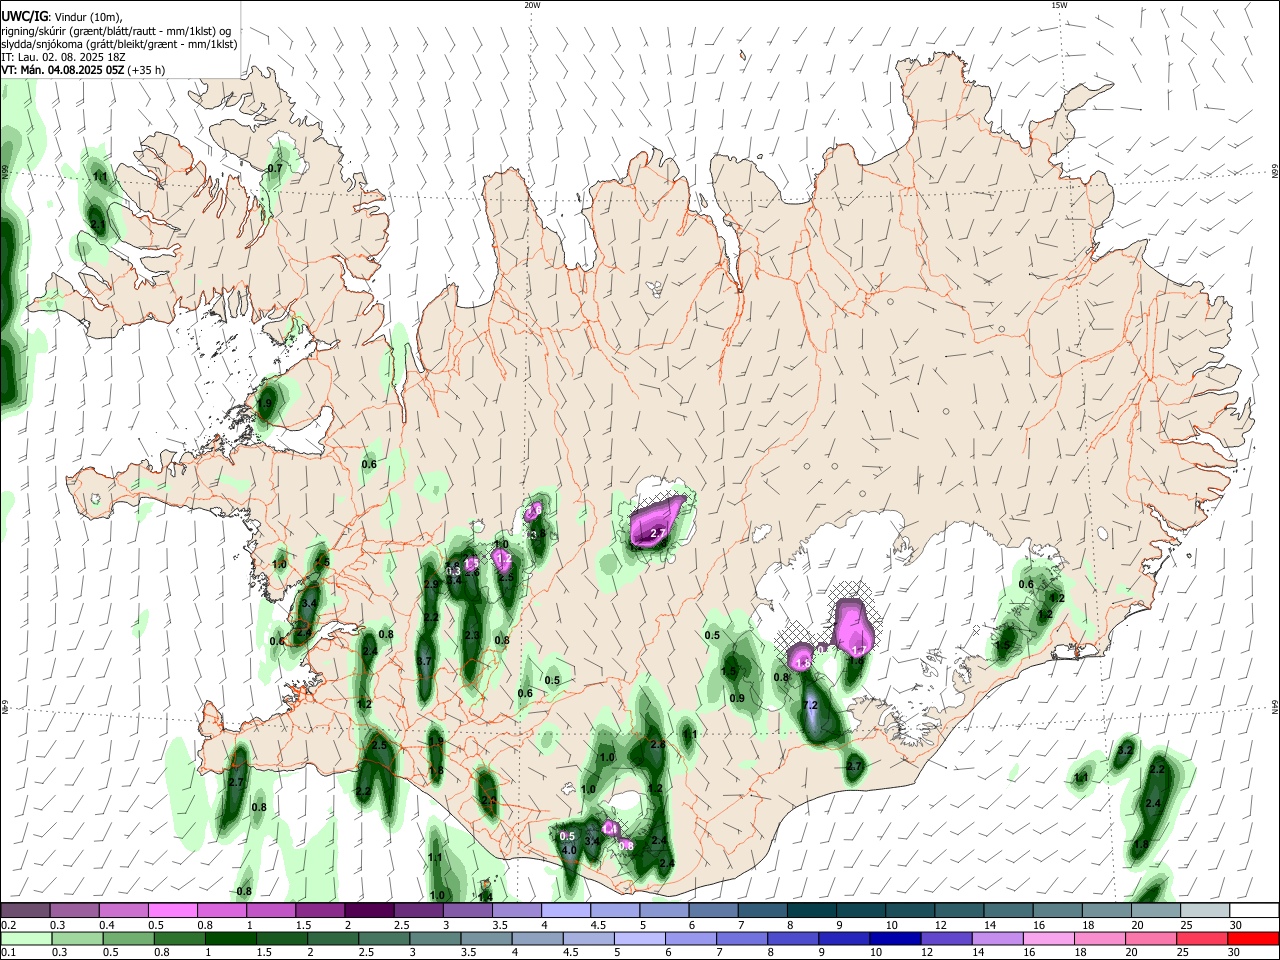Click the '64N' latitude label on right edge
Image resolution: width=1280 pixels, height=960 pixels.
click(x=1275, y=706)
